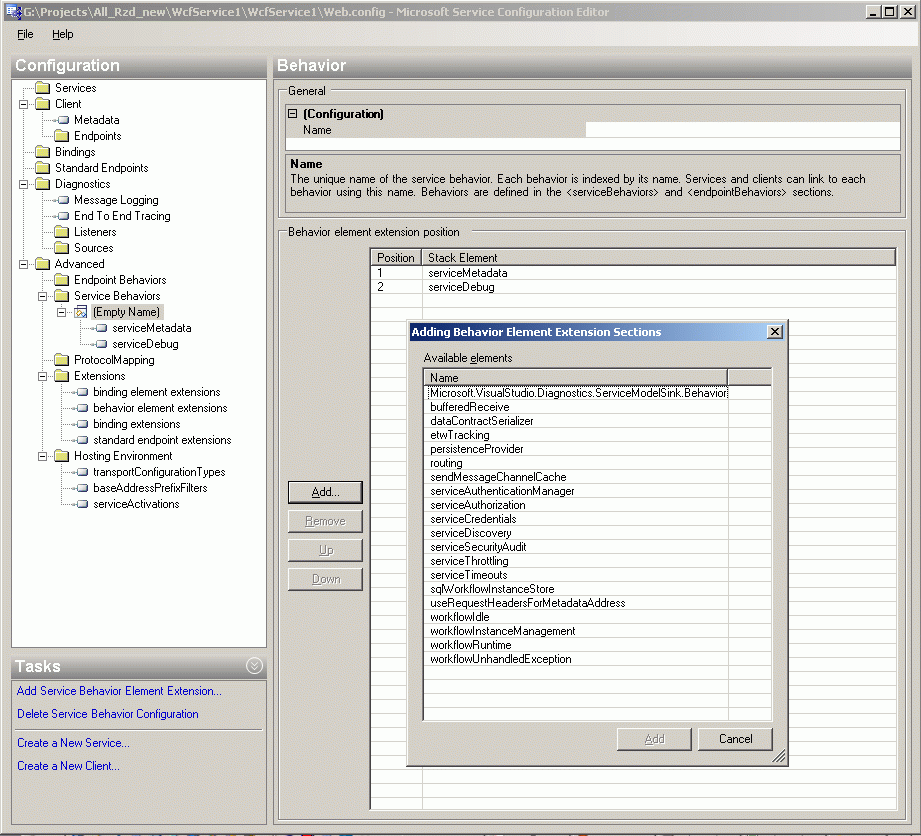Viewport: 921px width, 836px height.
Task: Click the Sources folder icon
Action: [x=62, y=248]
